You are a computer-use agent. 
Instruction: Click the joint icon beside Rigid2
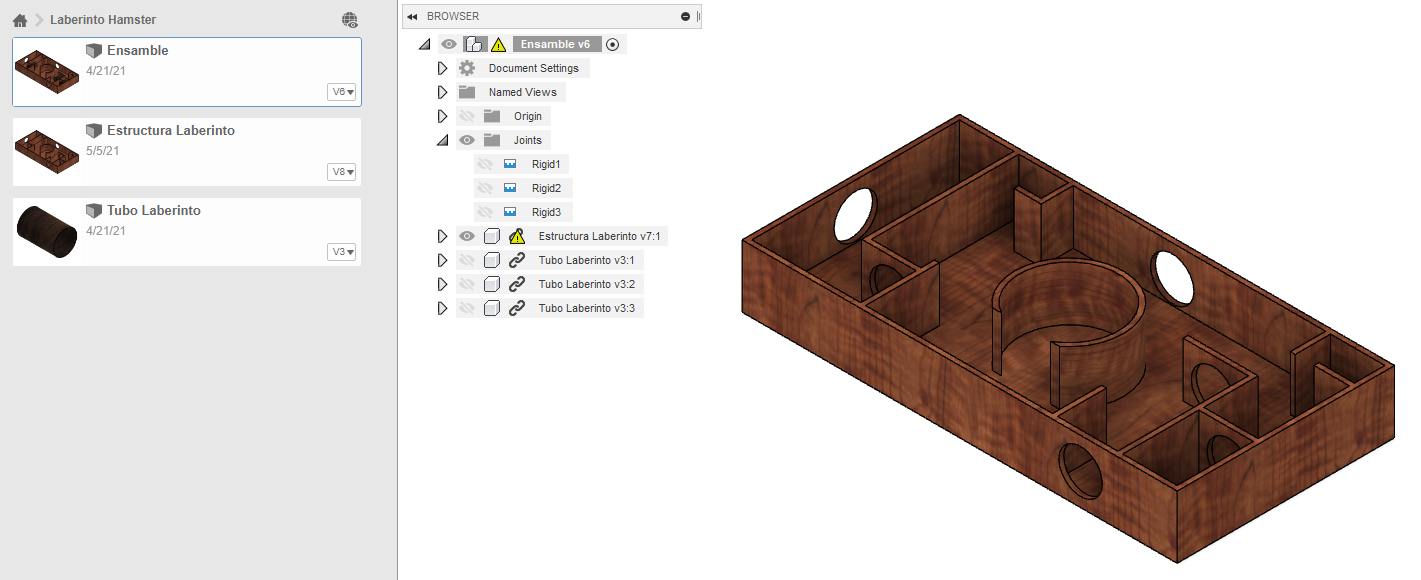click(x=510, y=188)
